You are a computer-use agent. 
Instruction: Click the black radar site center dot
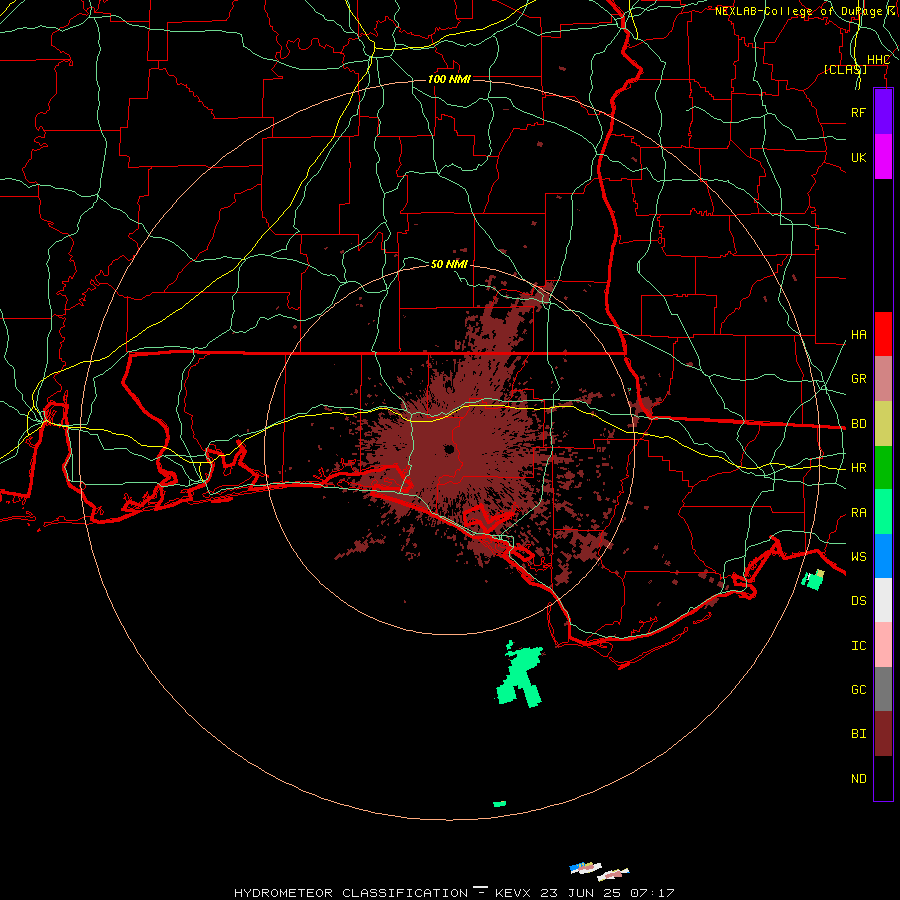tap(449, 449)
